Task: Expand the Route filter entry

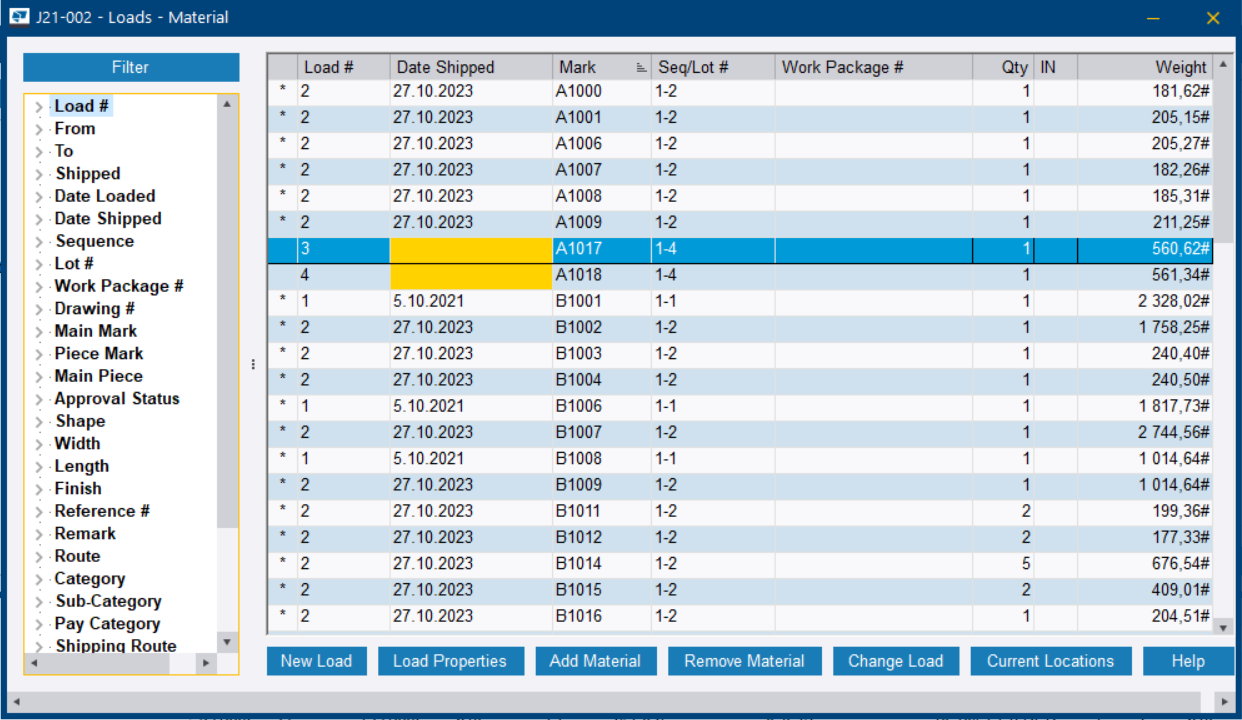Action: point(39,555)
